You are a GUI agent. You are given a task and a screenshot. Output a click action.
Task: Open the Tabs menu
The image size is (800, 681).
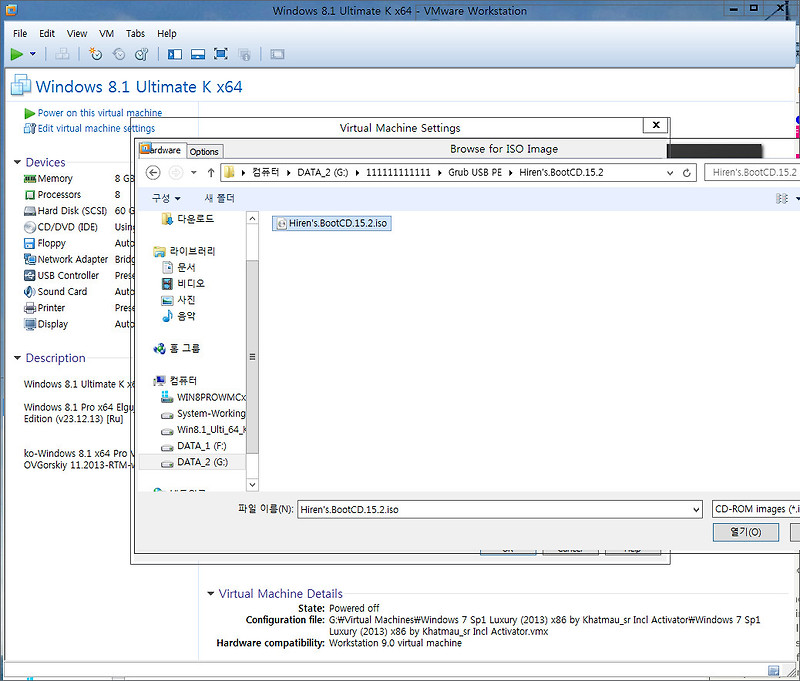[135, 34]
